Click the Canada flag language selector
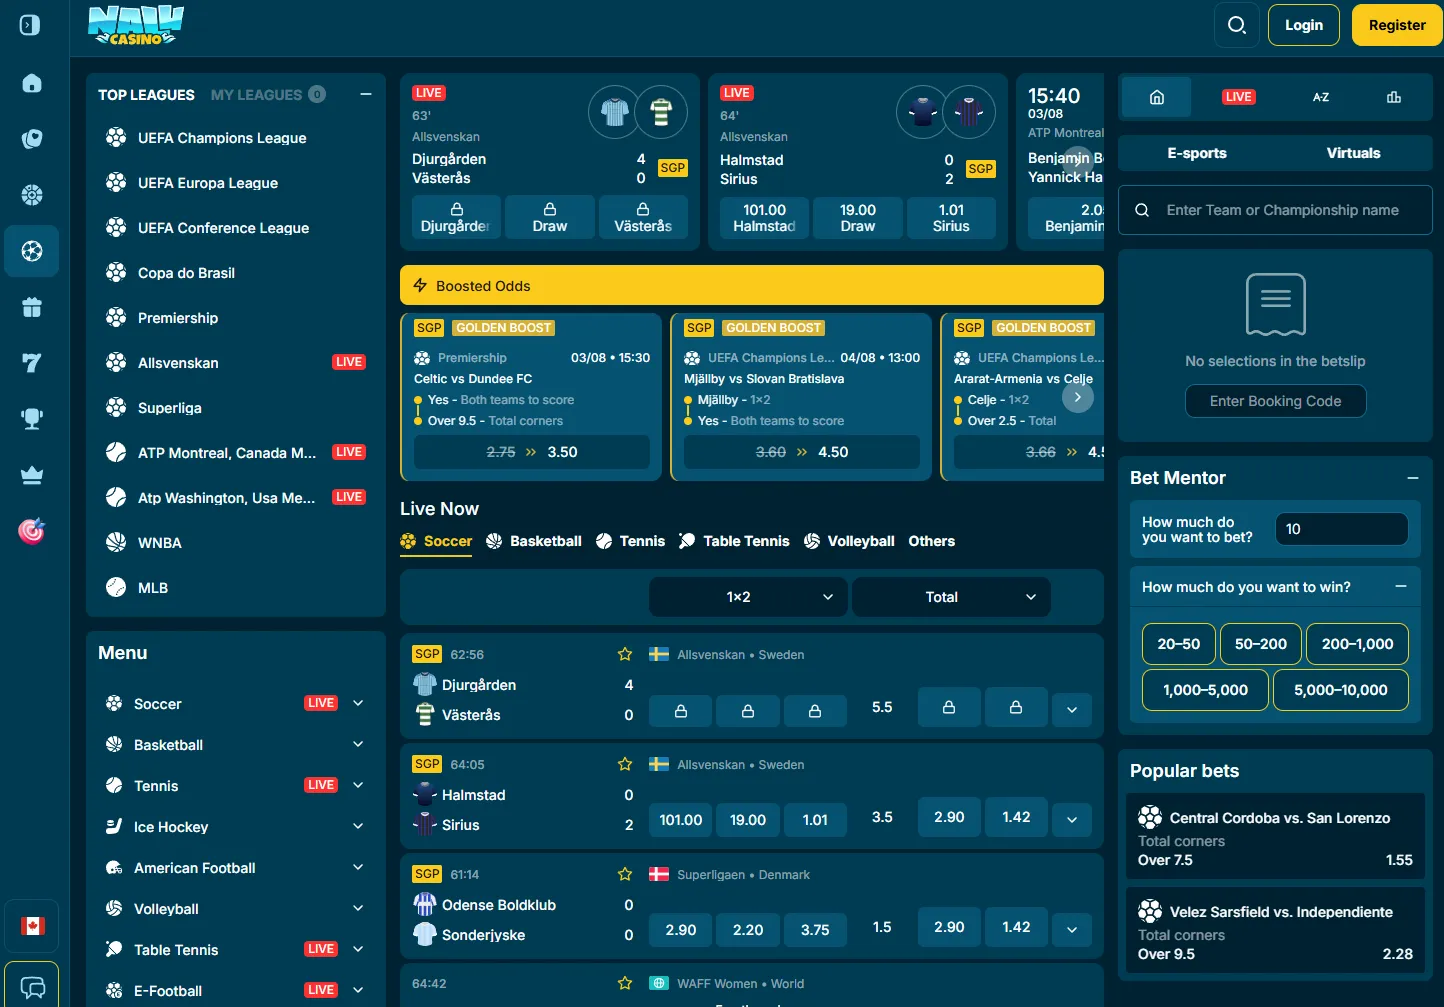 coord(32,926)
